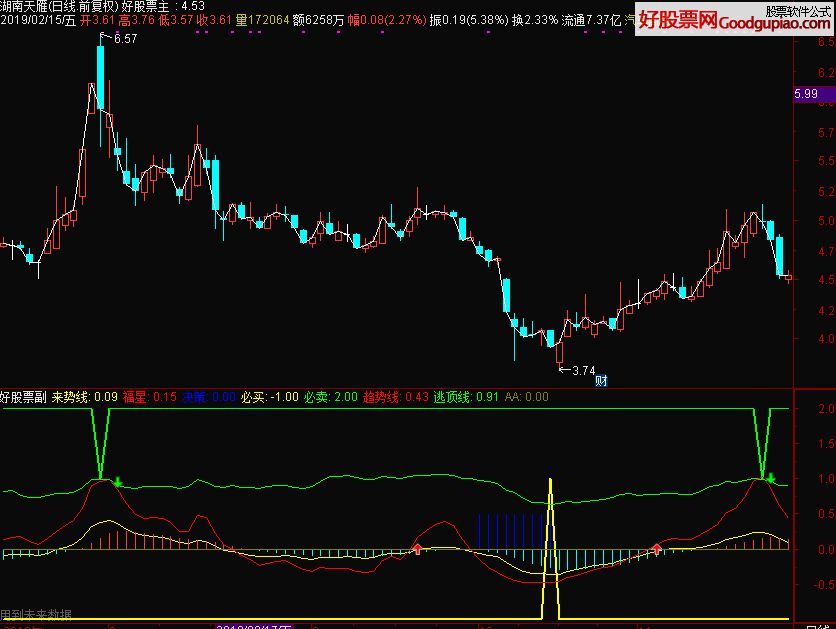
Task: Click the 1.5 label on the indicator axis
Action: point(826,443)
